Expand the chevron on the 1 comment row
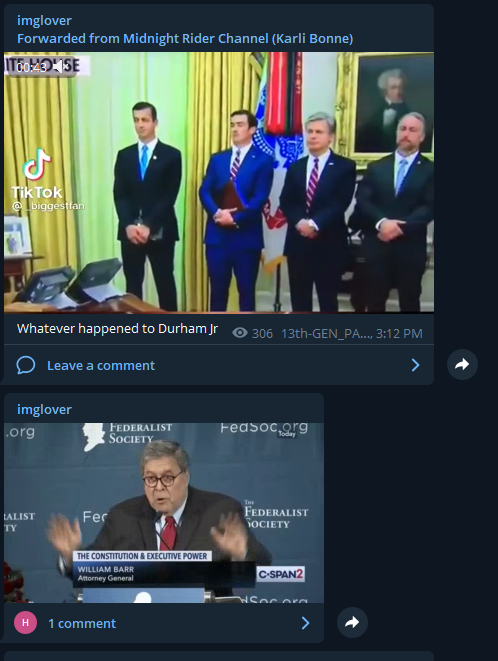 coord(306,623)
